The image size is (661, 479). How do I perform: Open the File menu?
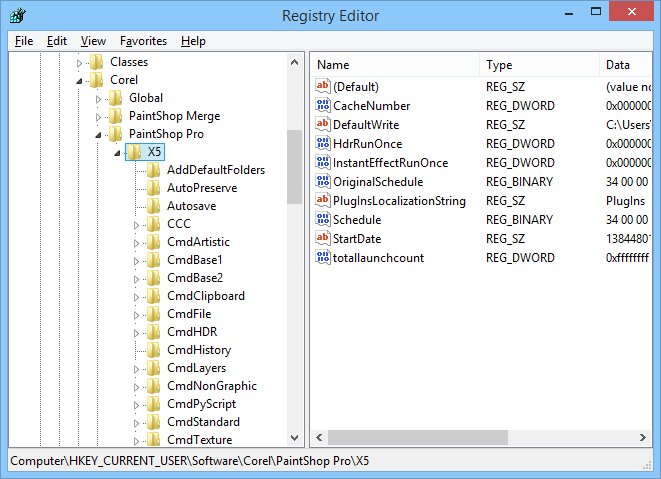coord(24,41)
